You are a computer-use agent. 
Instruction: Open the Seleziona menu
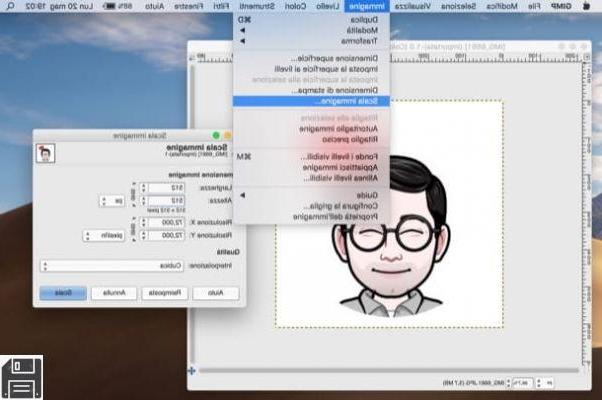click(458, 6)
